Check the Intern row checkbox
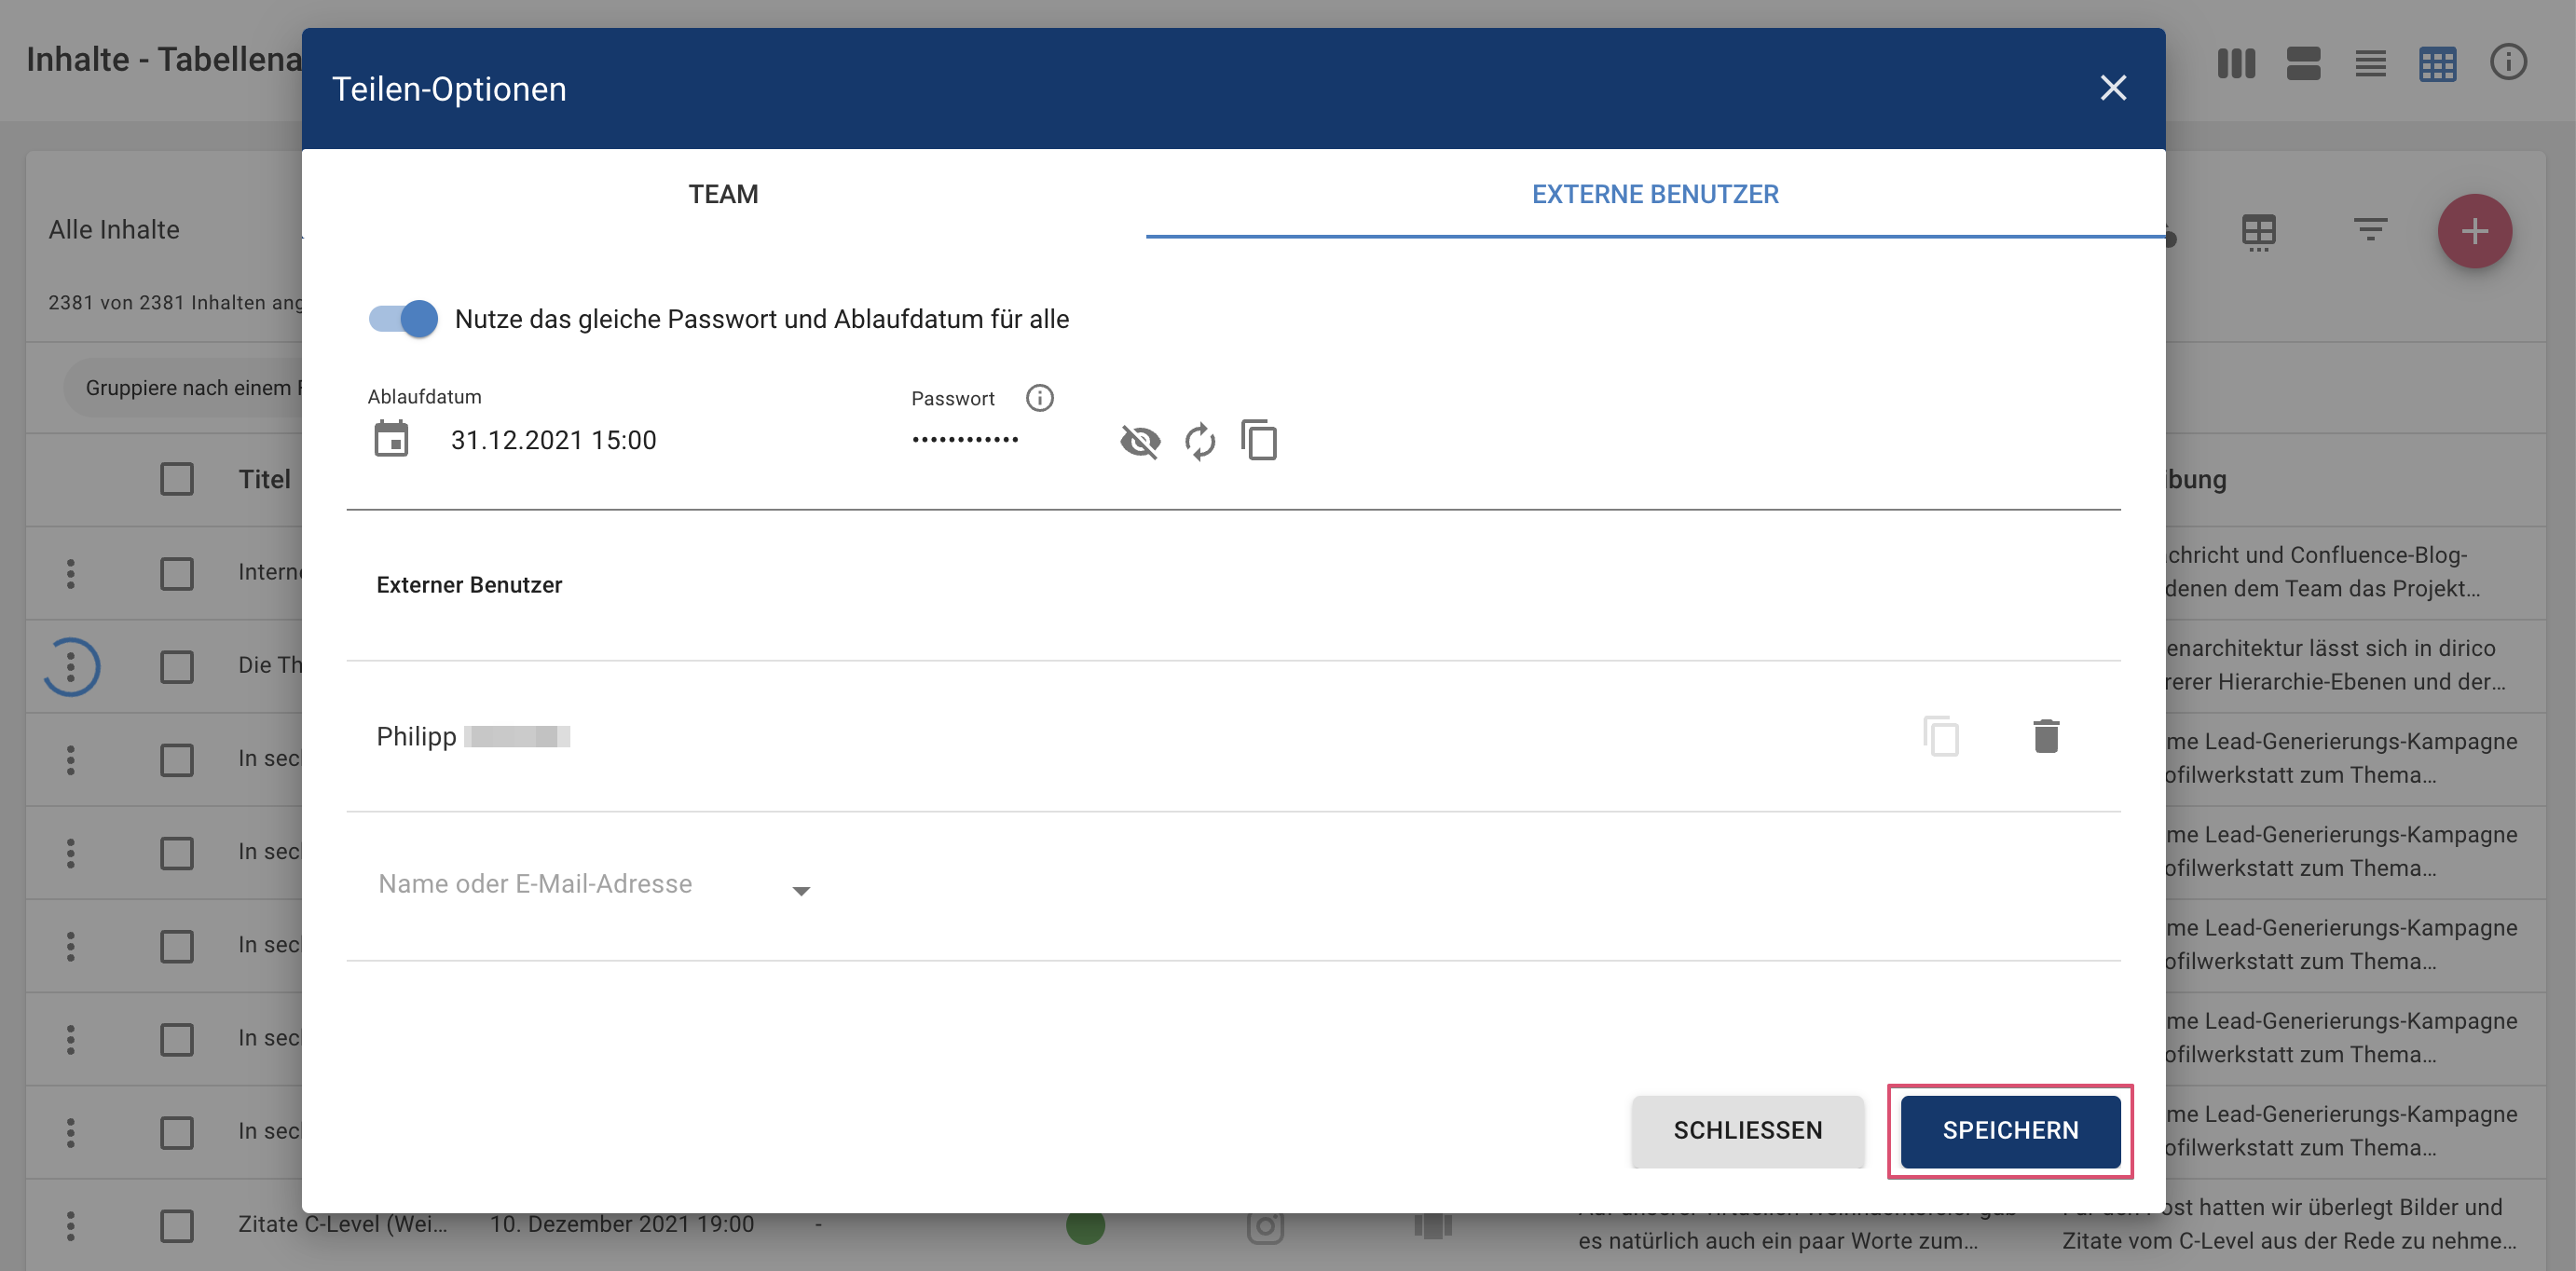Viewport: 2576px width, 1271px height. [x=177, y=573]
